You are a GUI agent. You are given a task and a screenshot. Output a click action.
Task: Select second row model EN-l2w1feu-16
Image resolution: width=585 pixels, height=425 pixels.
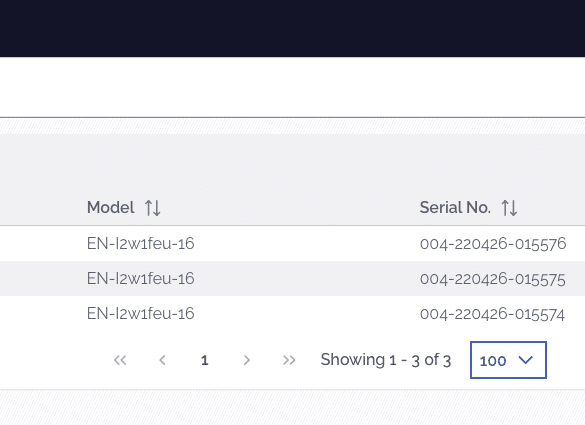141,279
